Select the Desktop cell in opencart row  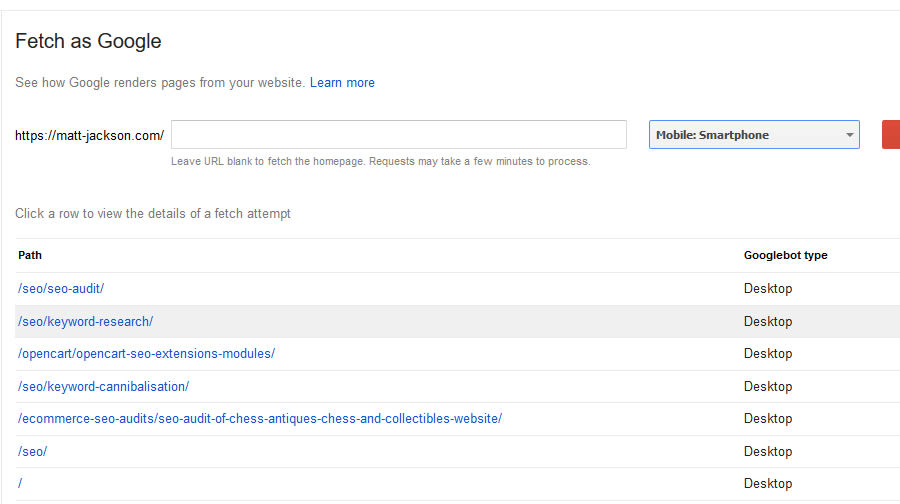(x=768, y=354)
